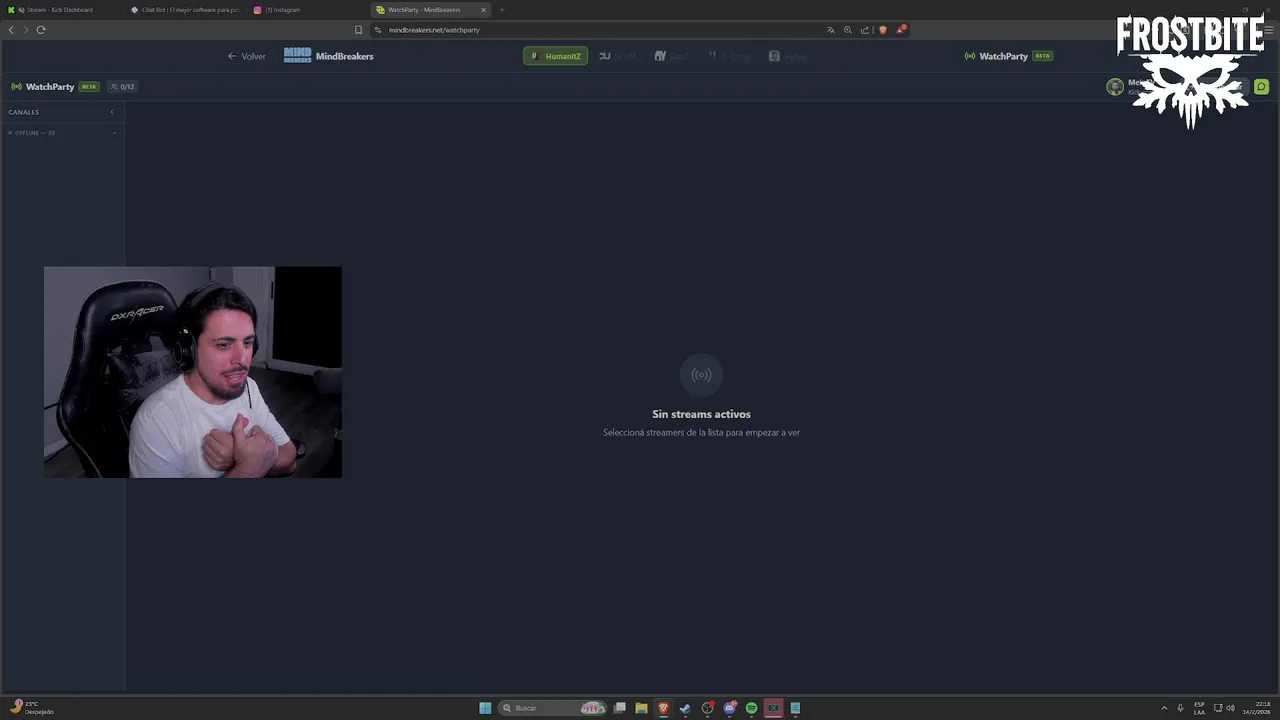Close the WatchParty - MindBreakers tab
This screenshot has height=720, width=1280.
point(483,10)
